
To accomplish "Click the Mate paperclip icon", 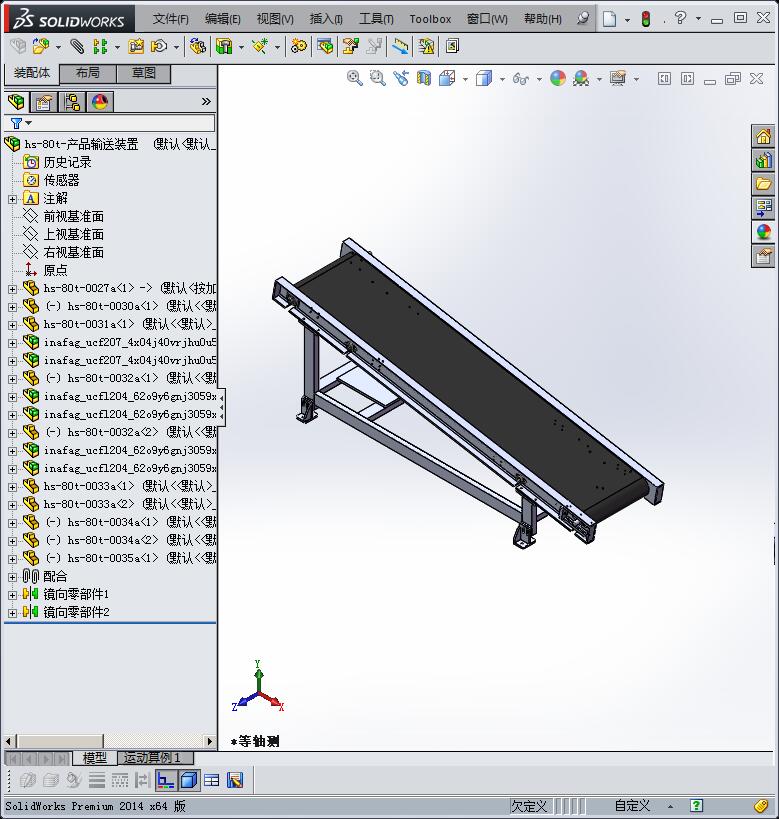I will [77, 46].
